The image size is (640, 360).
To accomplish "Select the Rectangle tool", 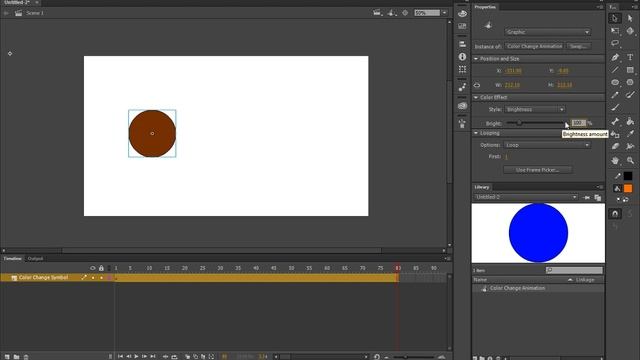I will [630, 70].
